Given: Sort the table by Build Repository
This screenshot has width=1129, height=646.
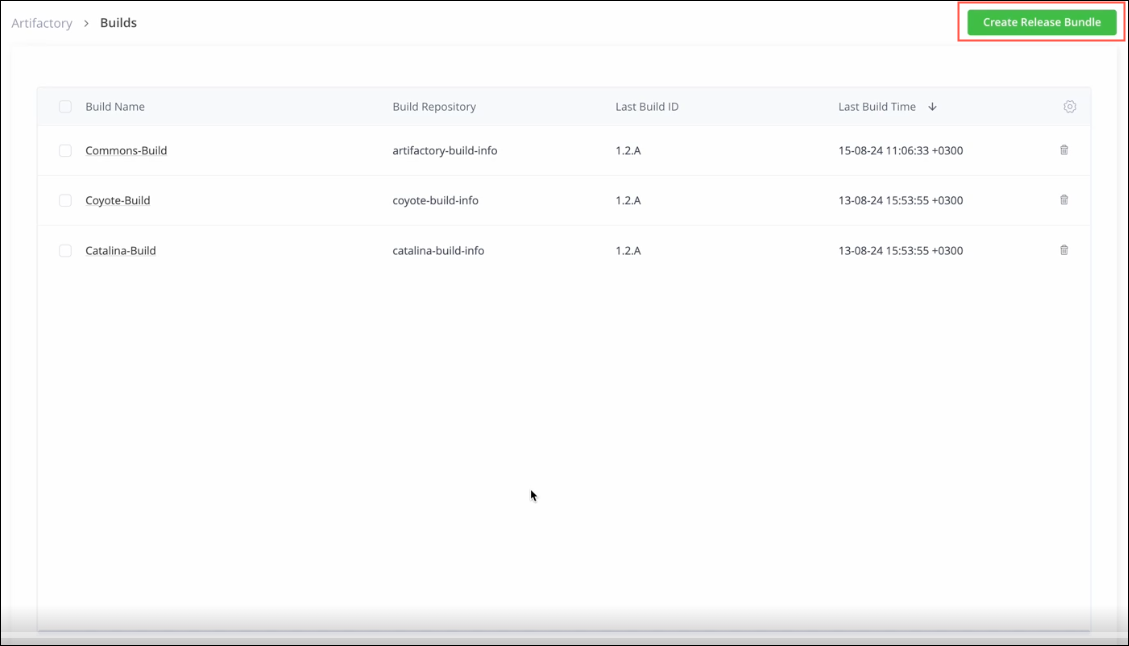Looking at the screenshot, I should pos(434,106).
